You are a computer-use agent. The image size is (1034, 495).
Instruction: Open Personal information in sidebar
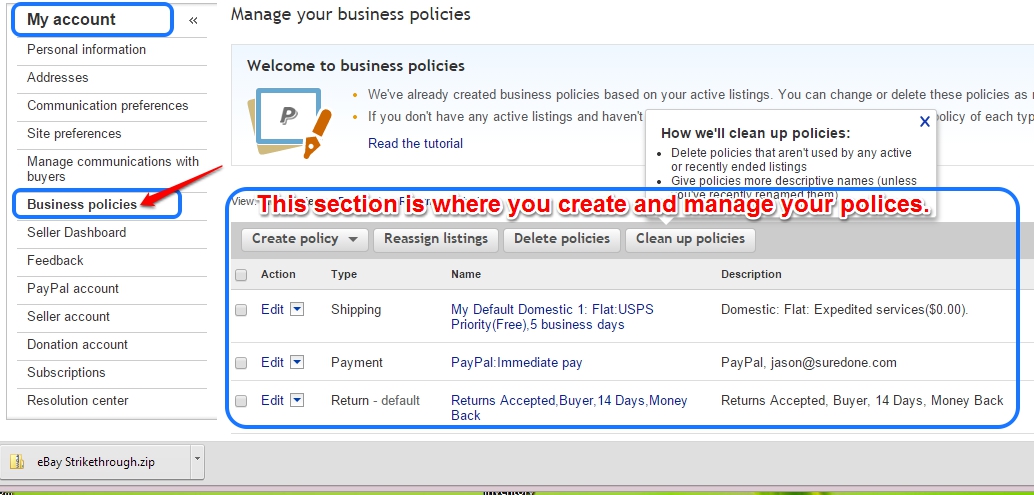pyautogui.click(x=86, y=49)
